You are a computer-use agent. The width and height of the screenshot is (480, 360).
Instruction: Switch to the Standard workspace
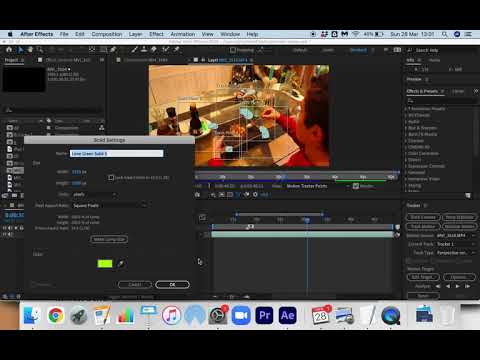[358, 50]
